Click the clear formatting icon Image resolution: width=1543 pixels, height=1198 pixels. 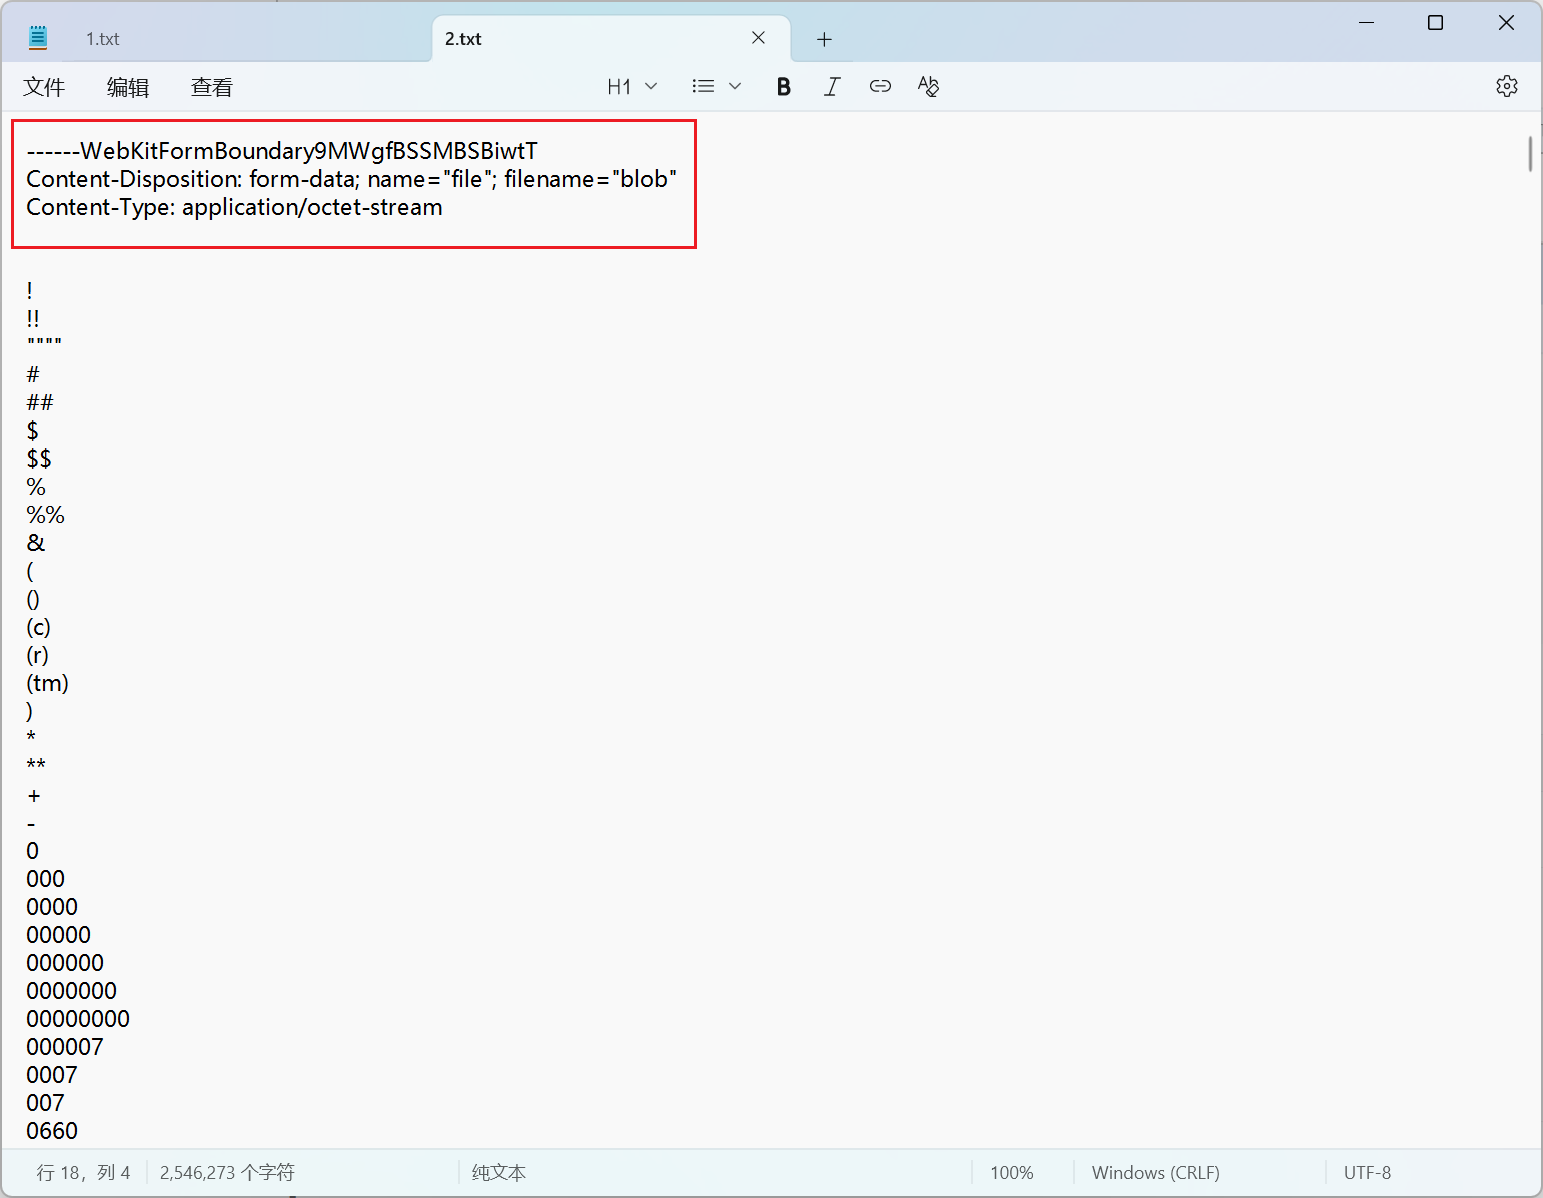[928, 87]
